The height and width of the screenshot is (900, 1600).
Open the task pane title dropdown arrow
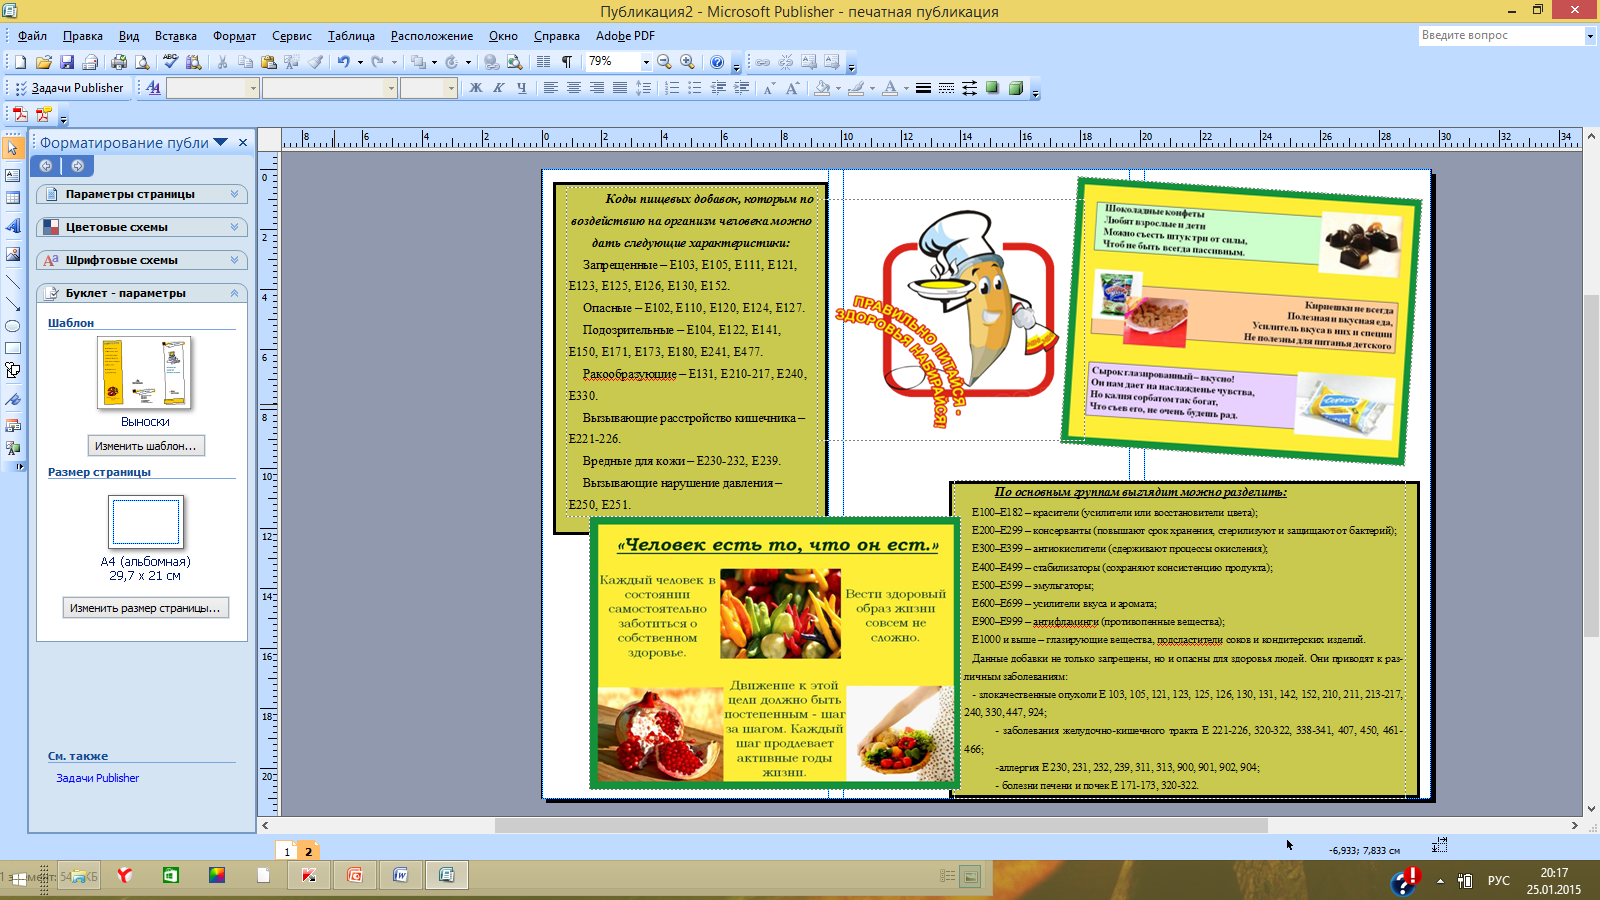point(221,142)
